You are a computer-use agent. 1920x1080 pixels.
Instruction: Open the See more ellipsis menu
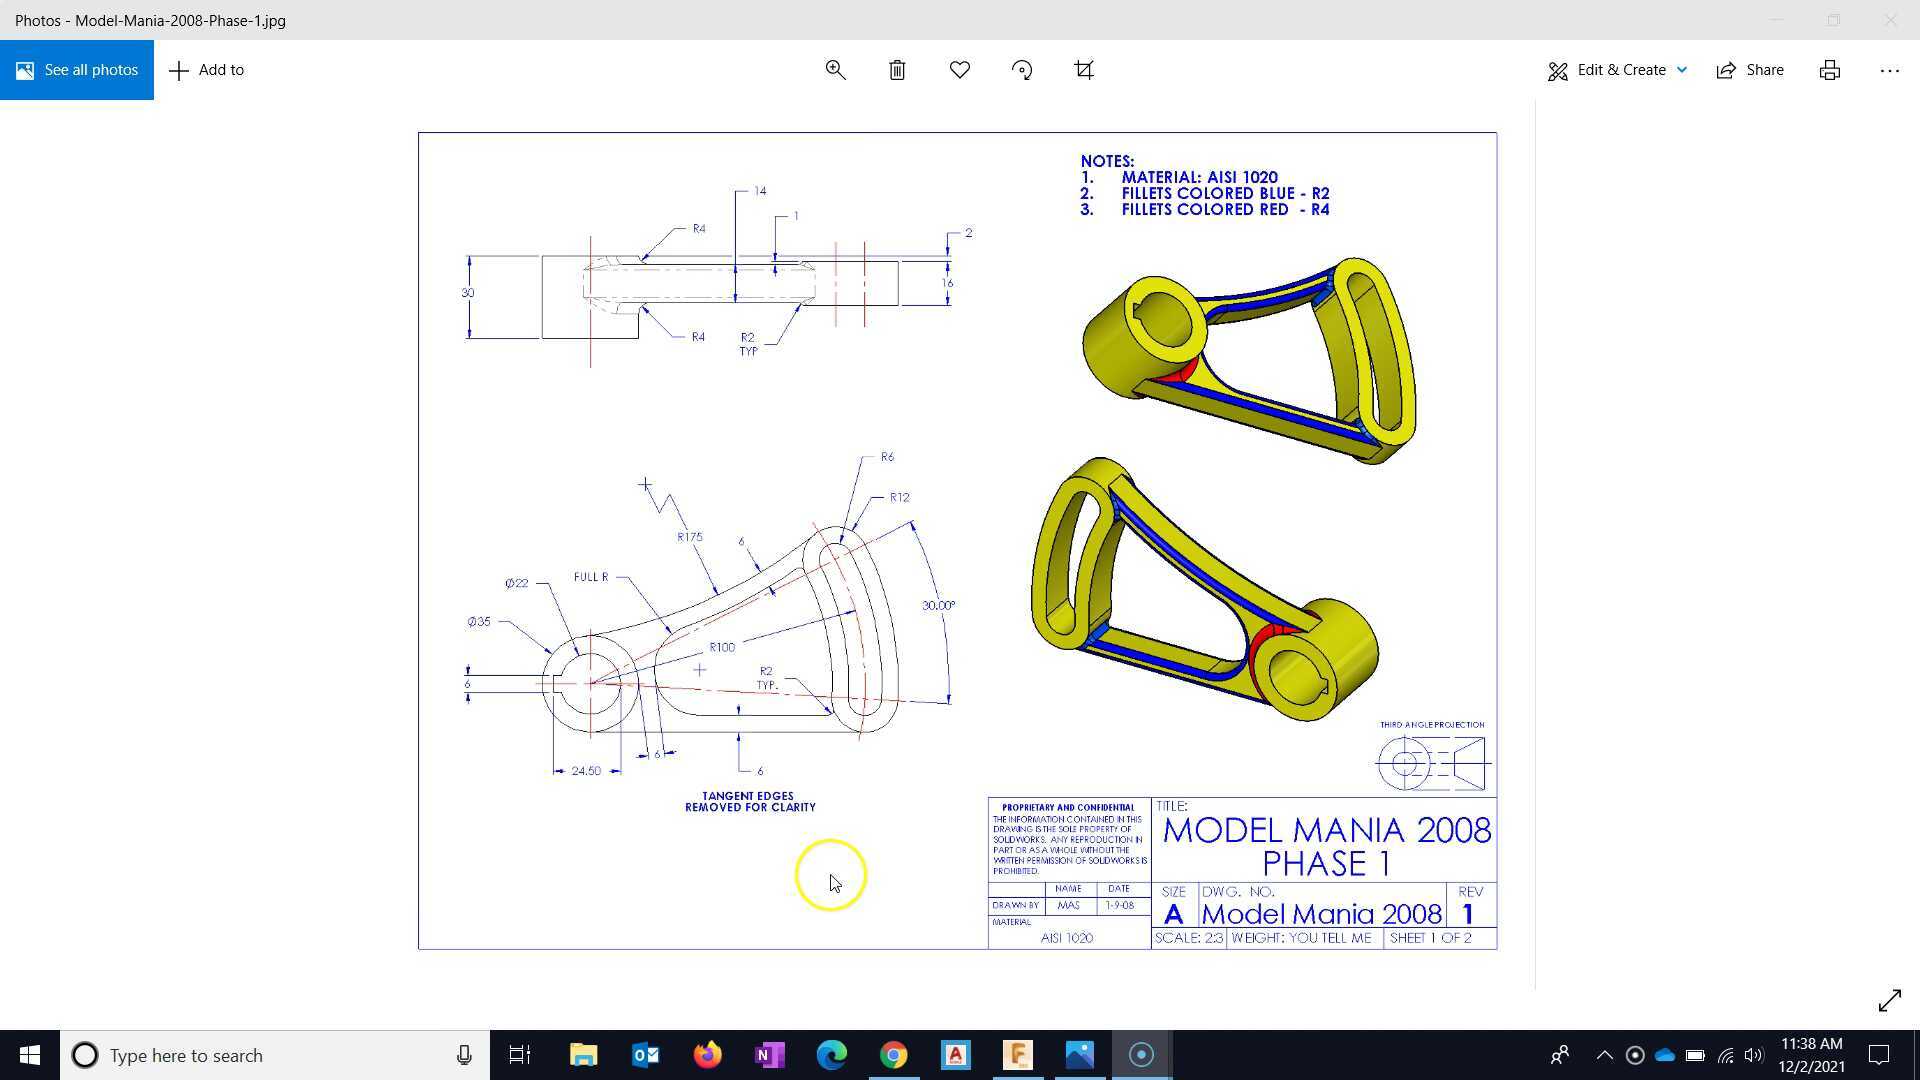click(x=1889, y=70)
